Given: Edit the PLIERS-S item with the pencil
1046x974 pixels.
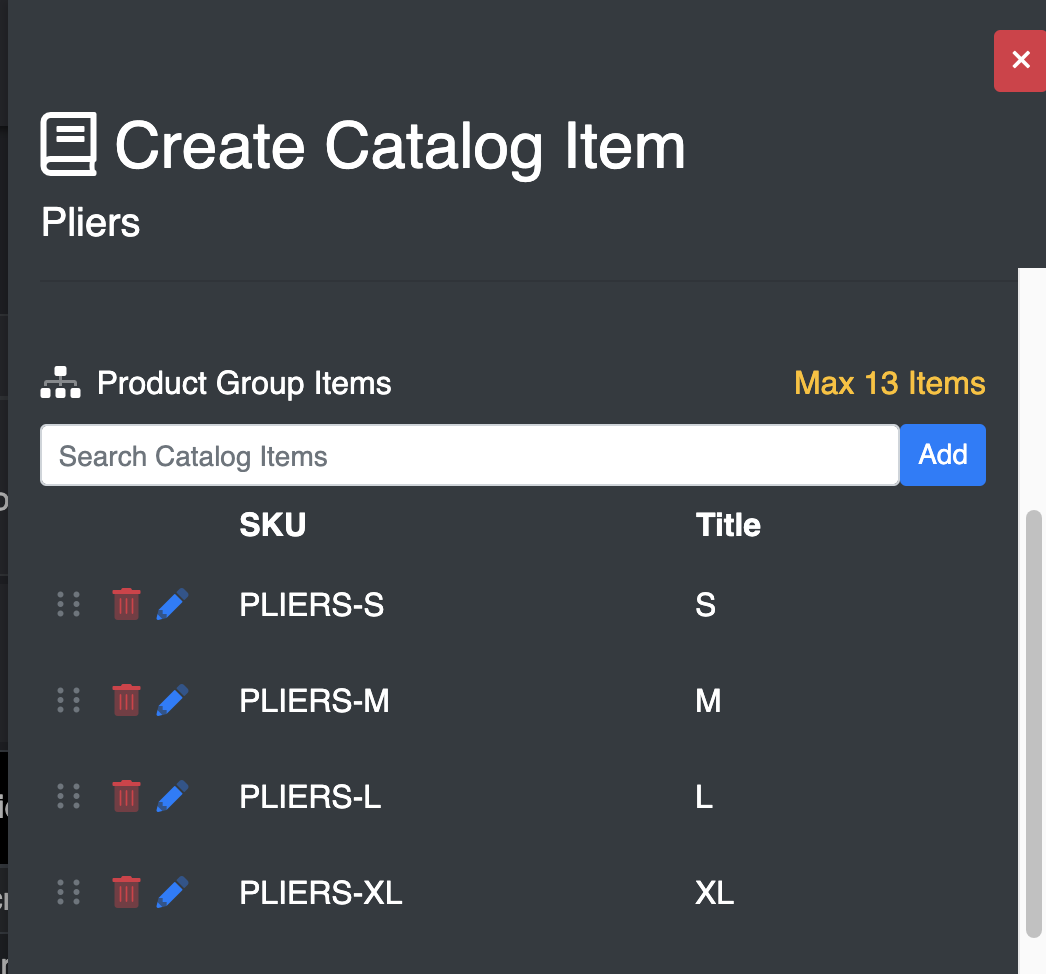Looking at the screenshot, I should click(172, 604).
